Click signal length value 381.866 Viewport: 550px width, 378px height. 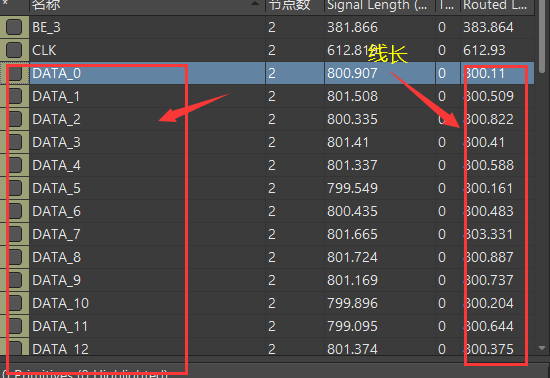pos(353,27)
